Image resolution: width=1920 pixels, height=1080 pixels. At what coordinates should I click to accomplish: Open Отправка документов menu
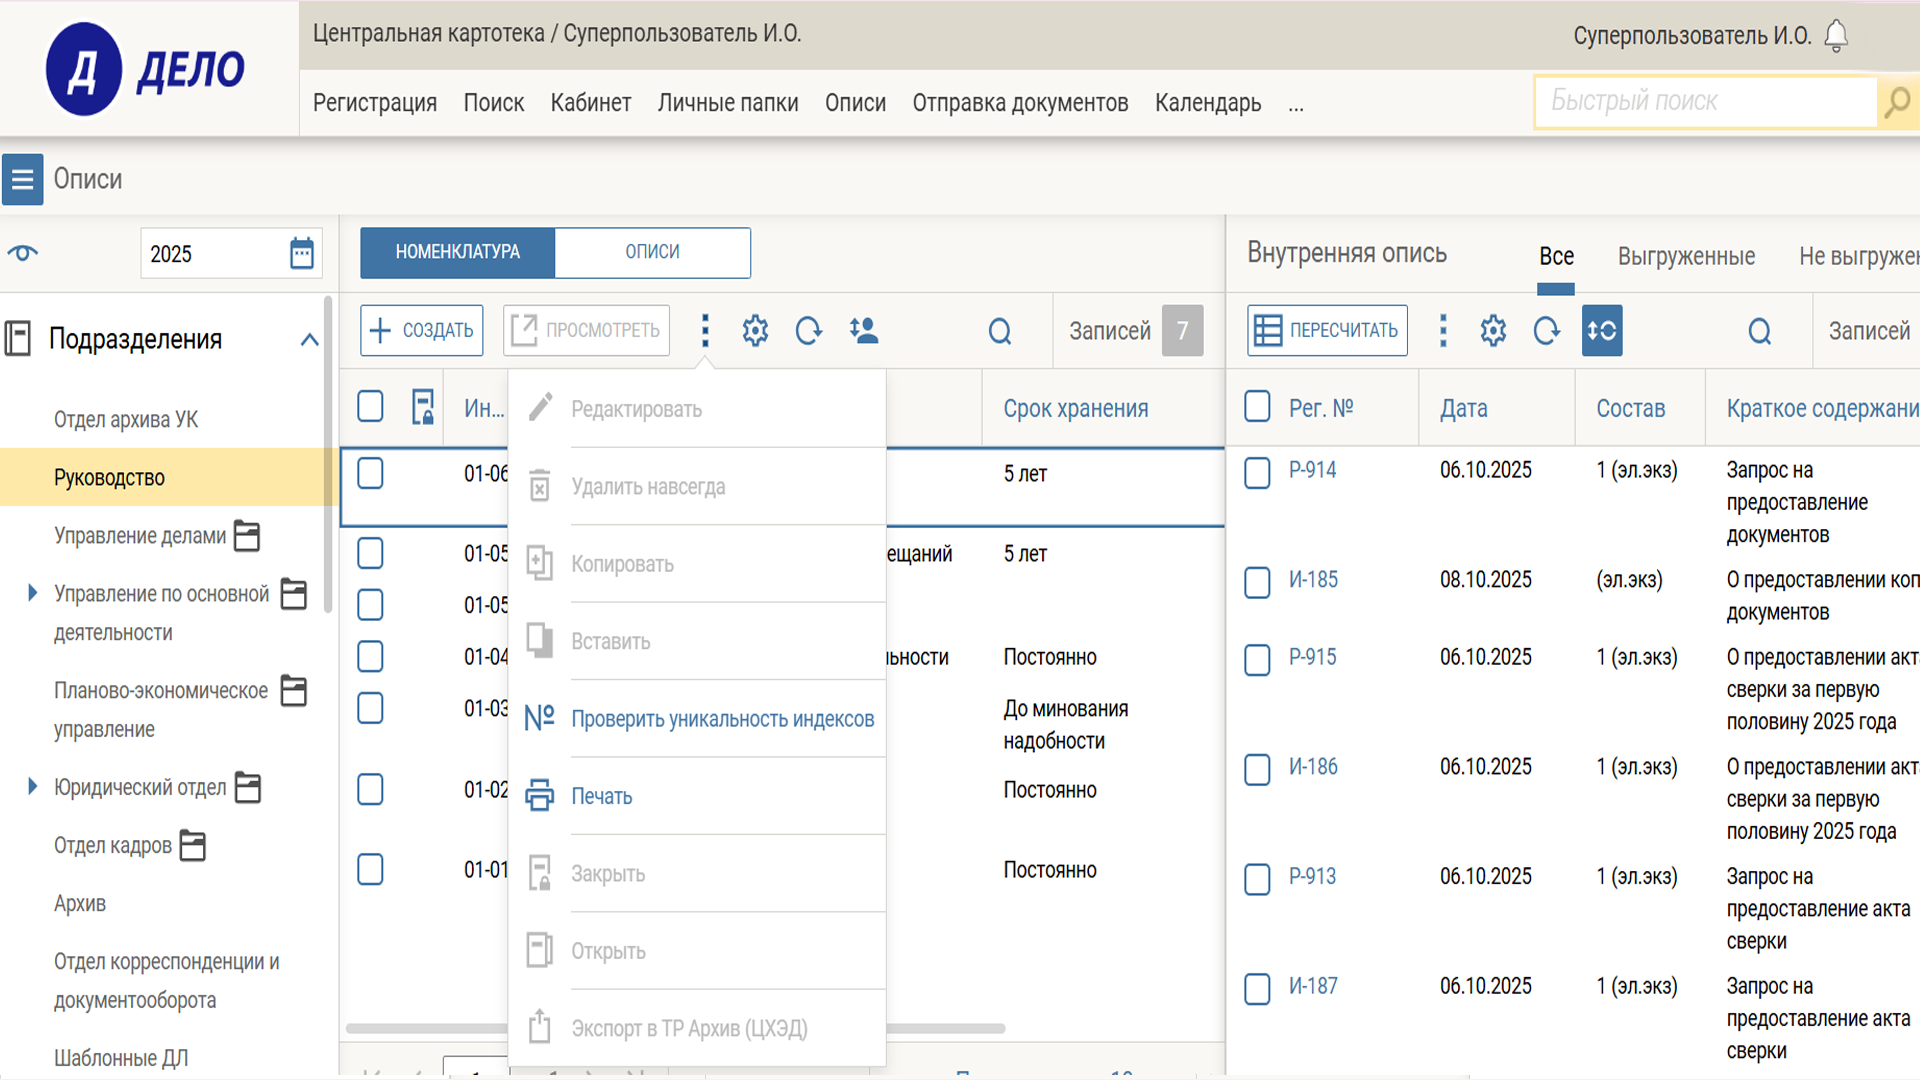[x=1020, y=103]
